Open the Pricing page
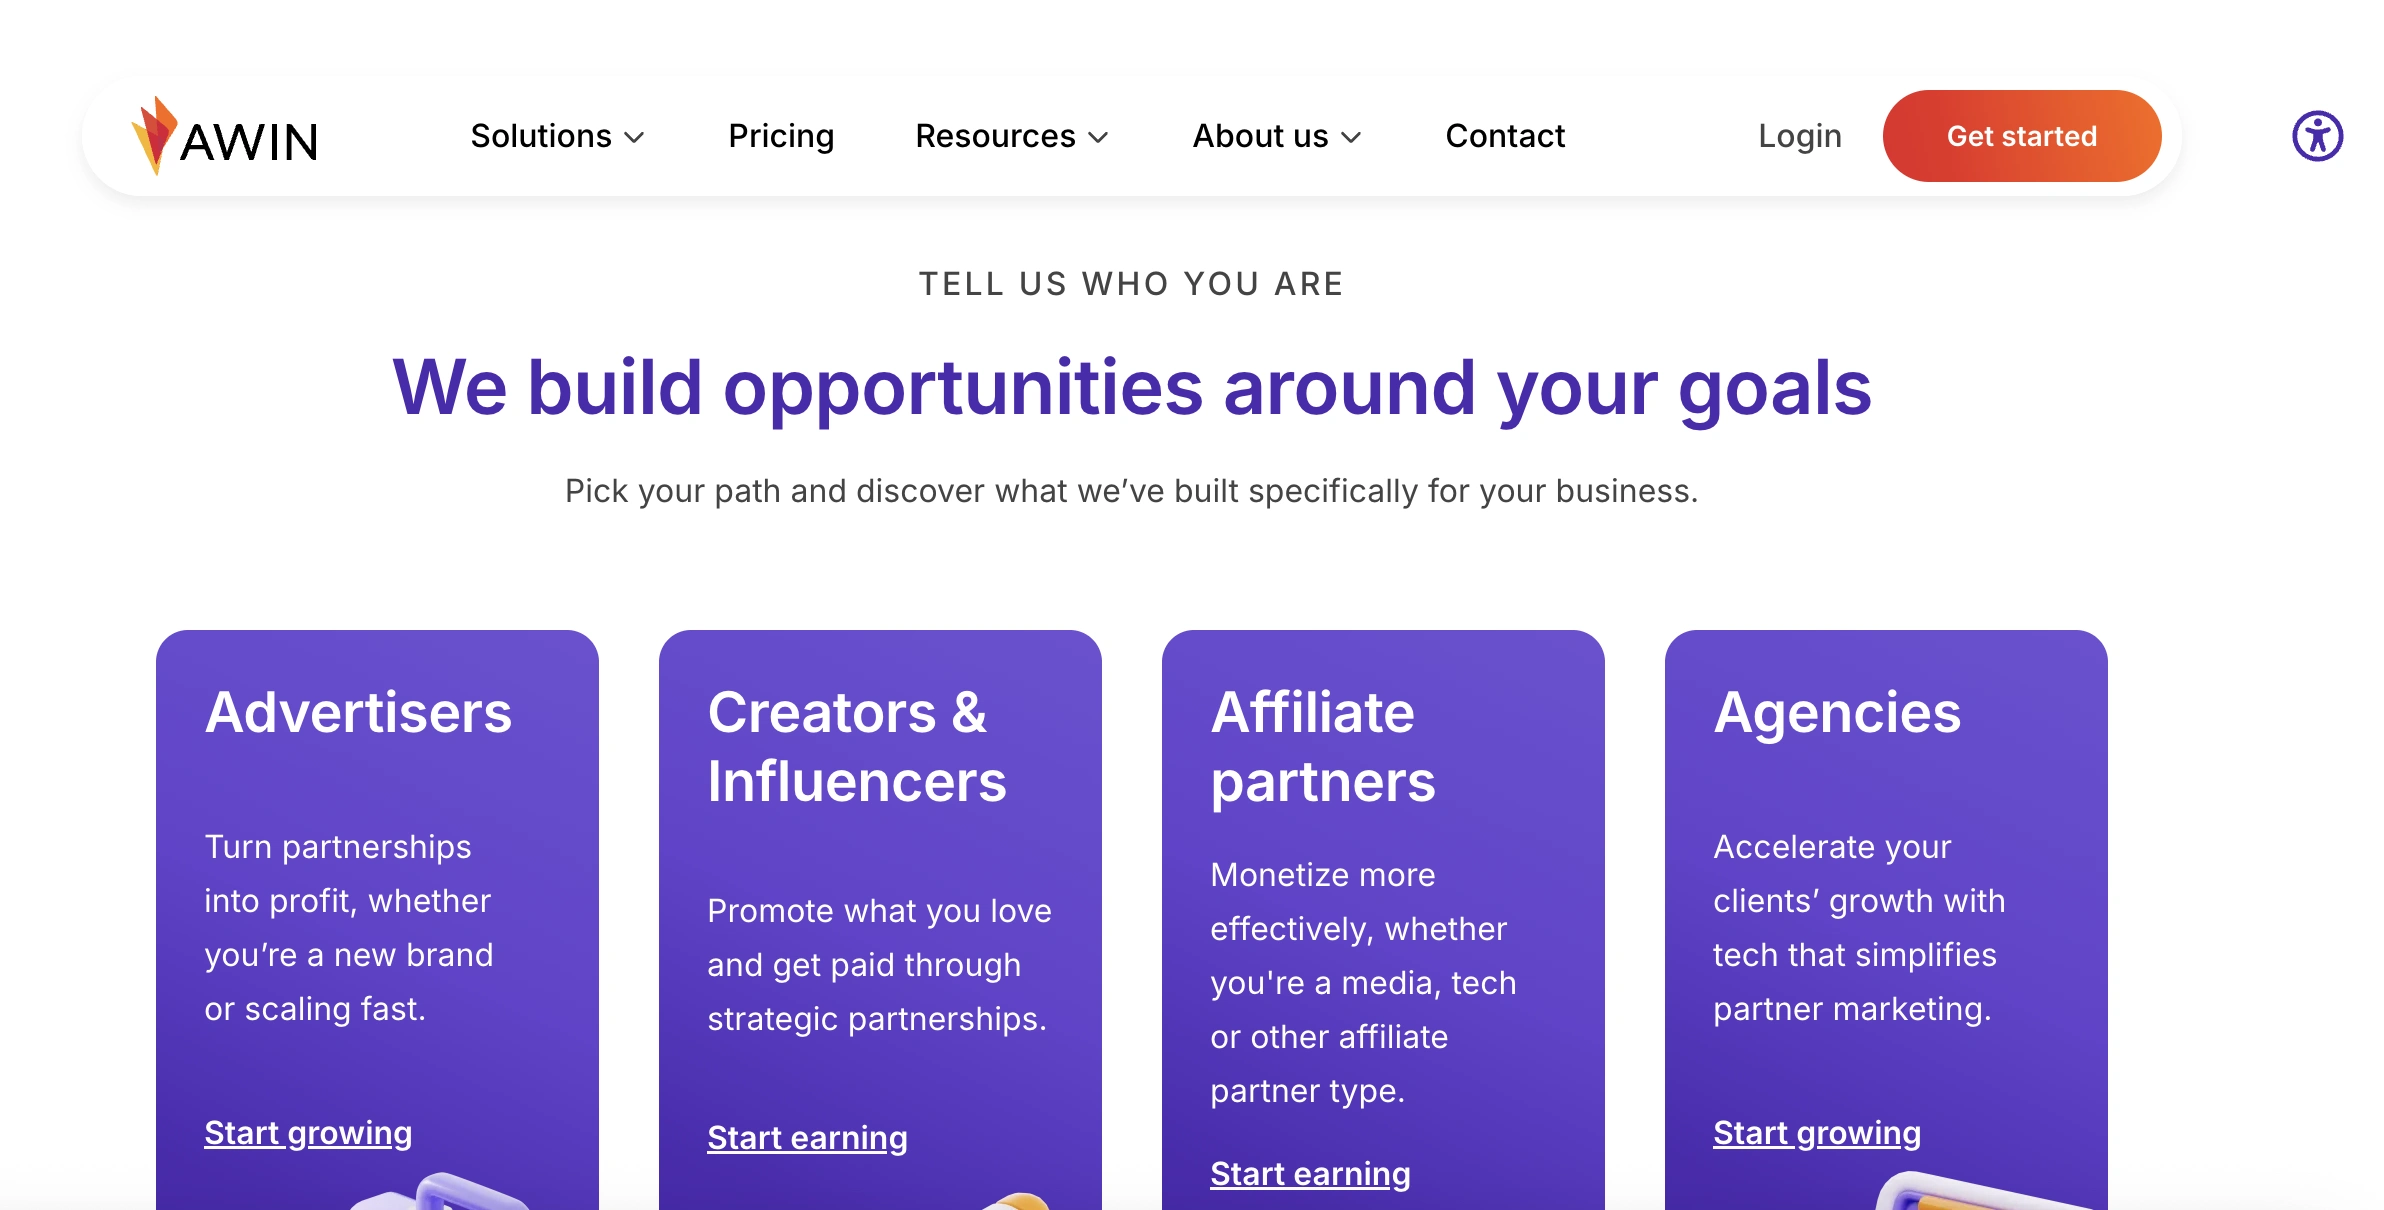Screen dimensions: 2384x1210 tap(781, 136)
